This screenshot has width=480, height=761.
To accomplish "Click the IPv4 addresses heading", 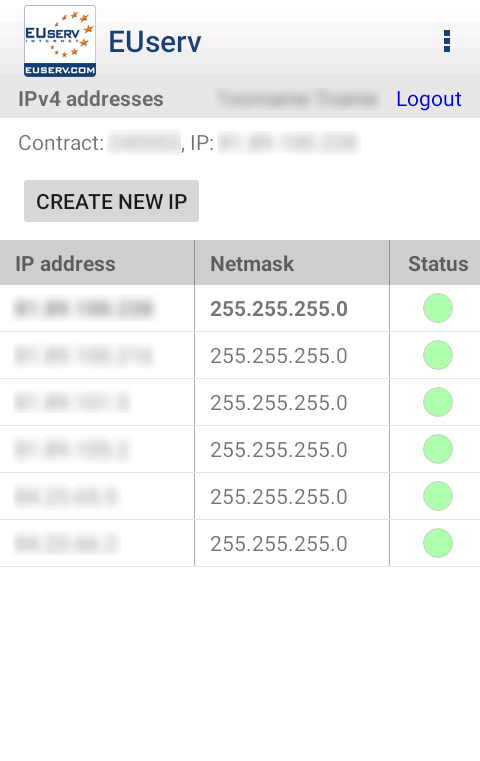I will (x=91, y=99).
